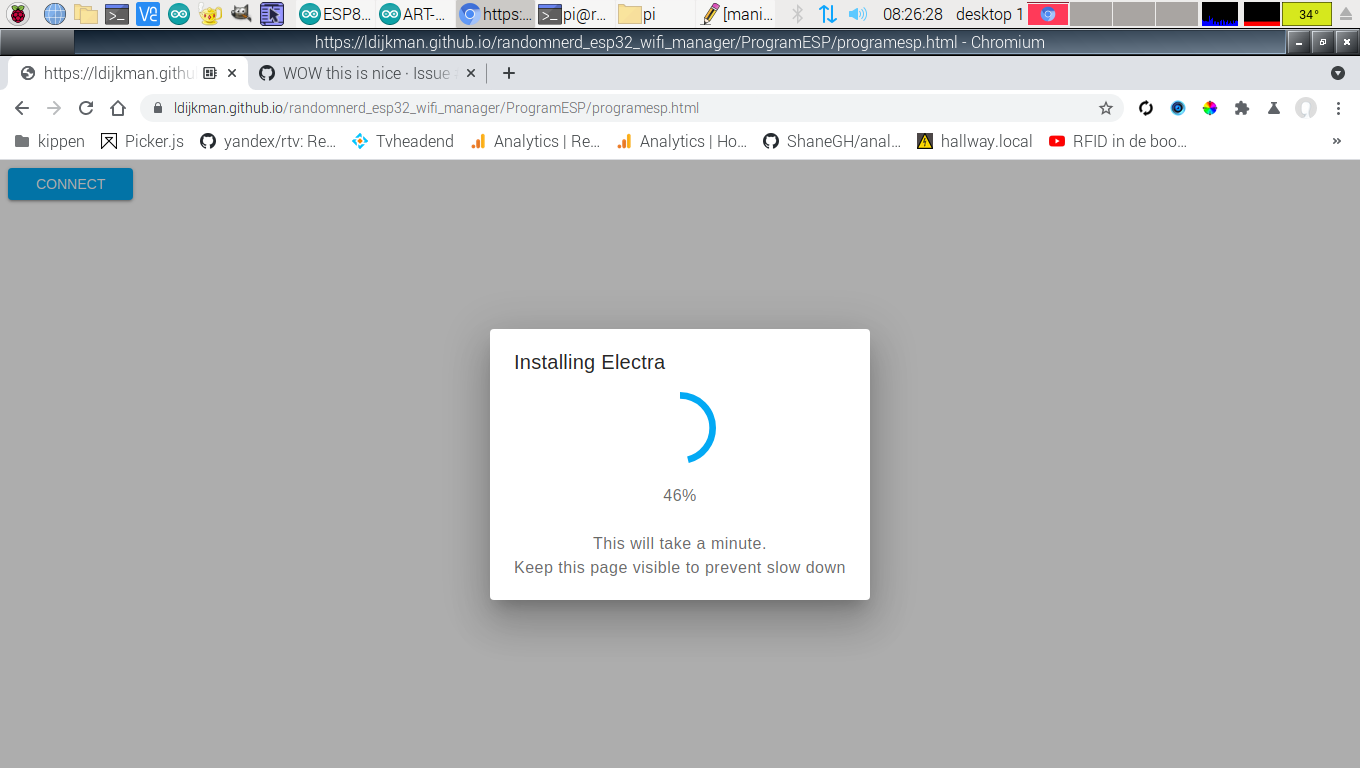Open the Chromium three-dot menu
Image resolution: width=1360 pixels, height=768 pixels.
1339,107
